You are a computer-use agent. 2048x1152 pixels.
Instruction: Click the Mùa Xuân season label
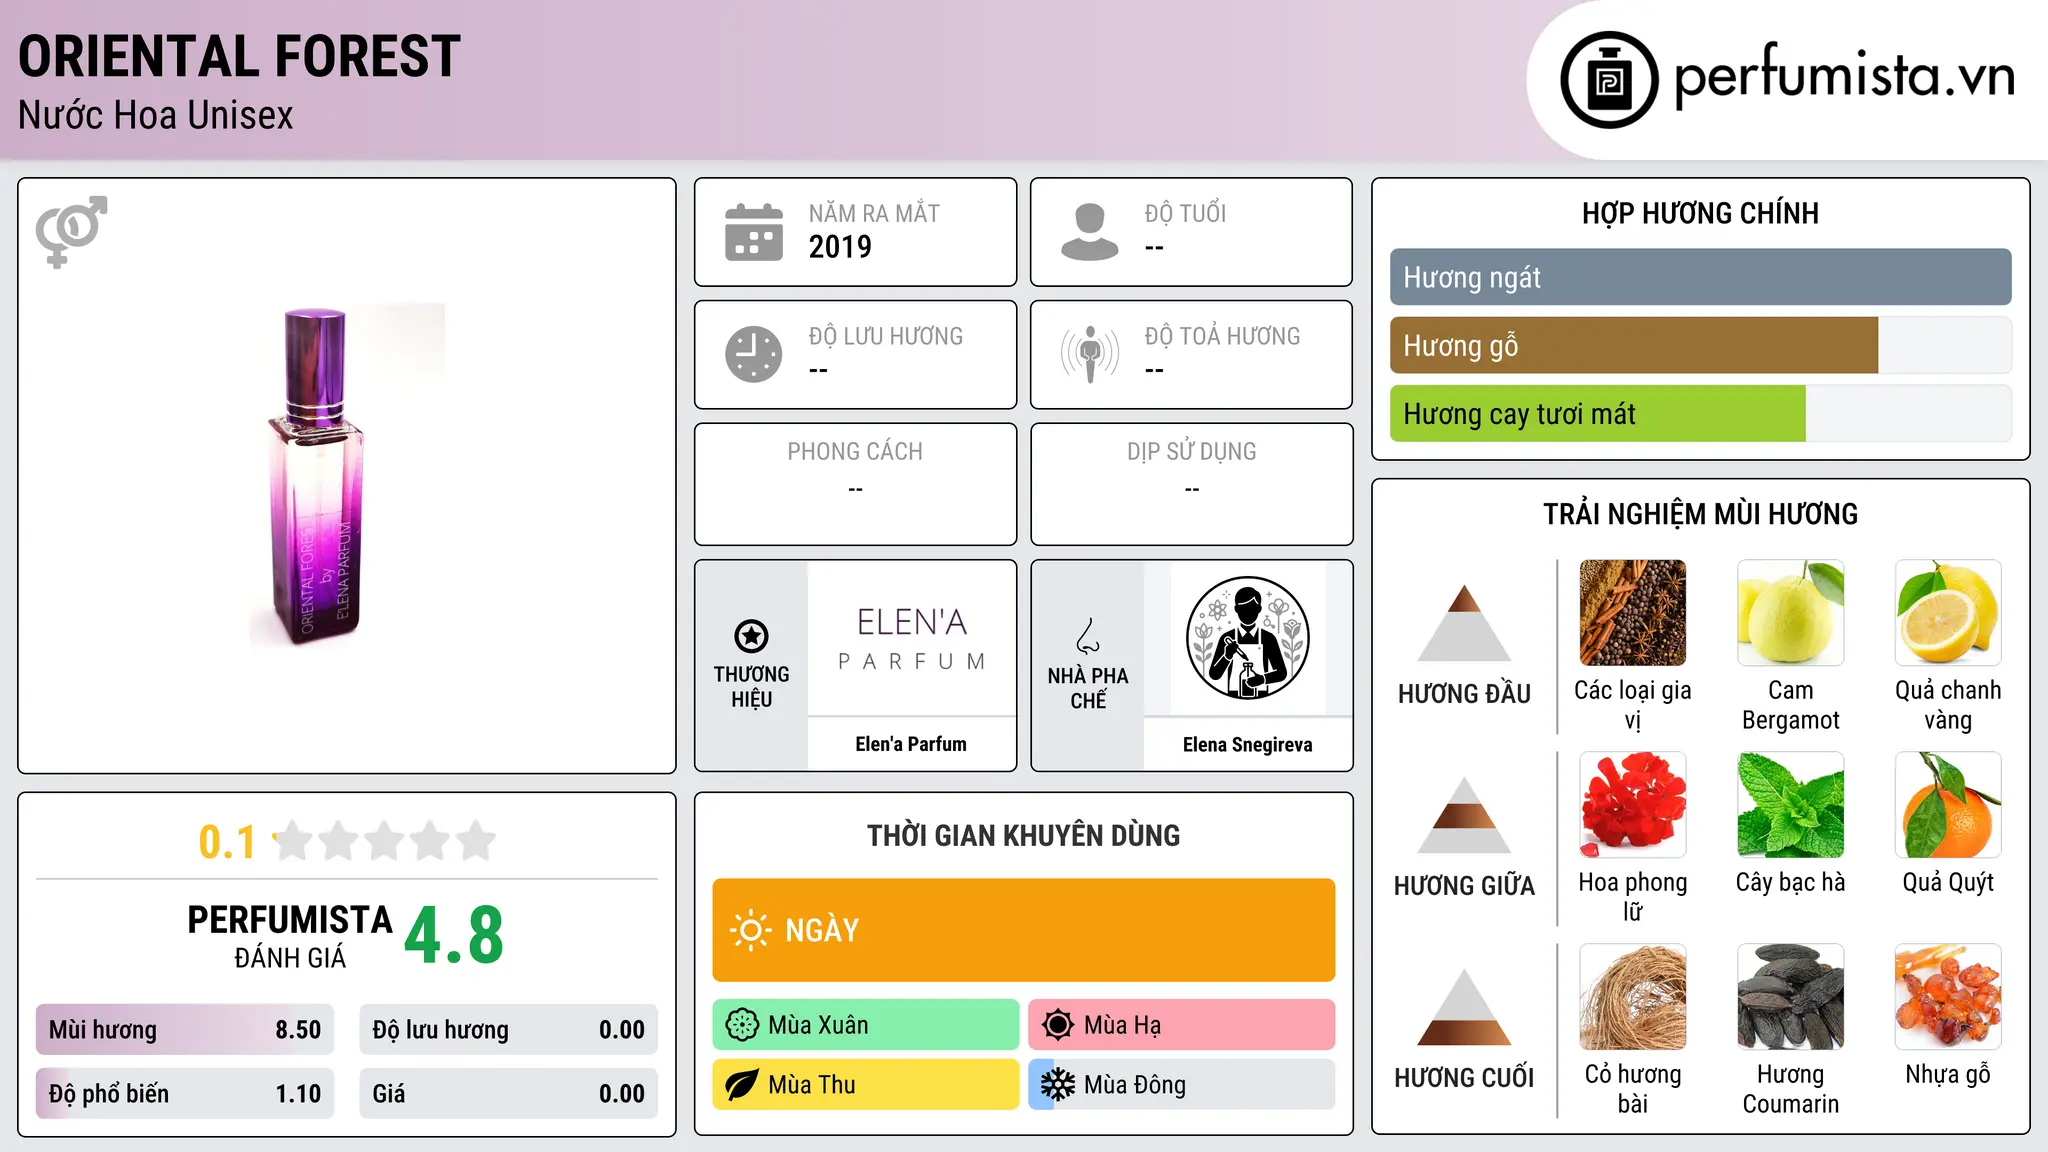(x=818, y=1025)
